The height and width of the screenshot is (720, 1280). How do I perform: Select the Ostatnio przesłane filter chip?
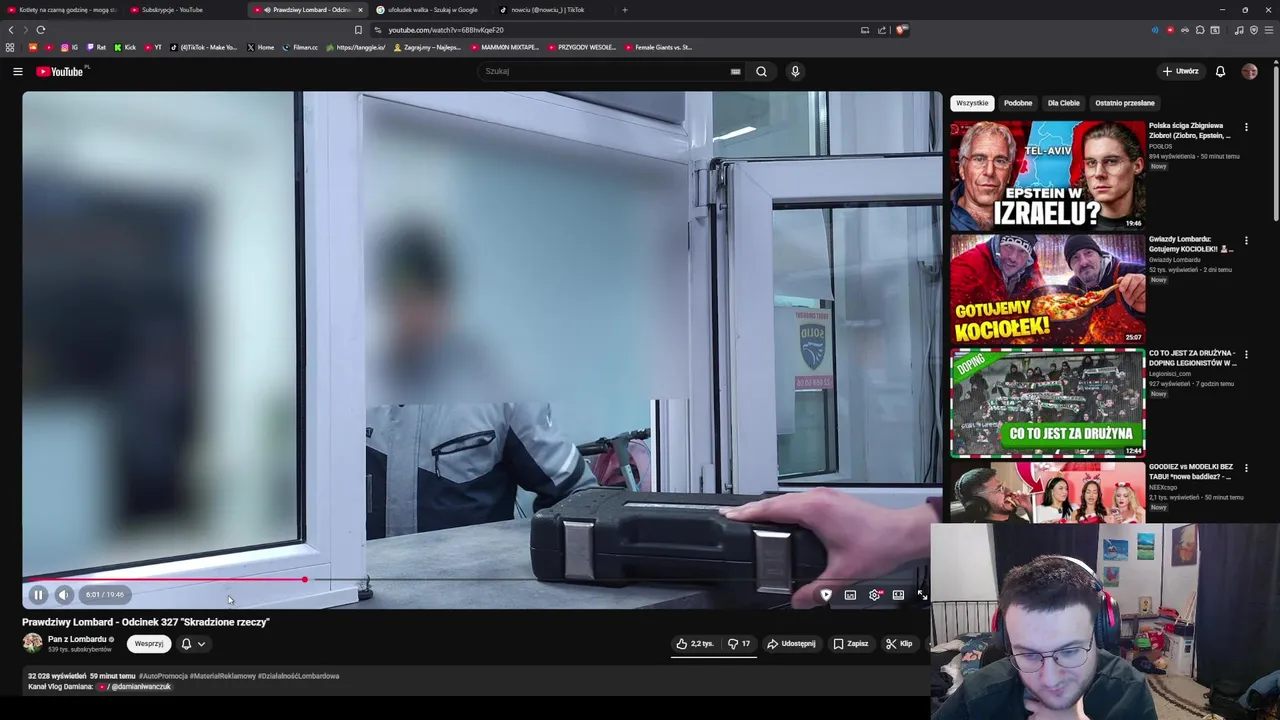click(x=1124, y=103)
